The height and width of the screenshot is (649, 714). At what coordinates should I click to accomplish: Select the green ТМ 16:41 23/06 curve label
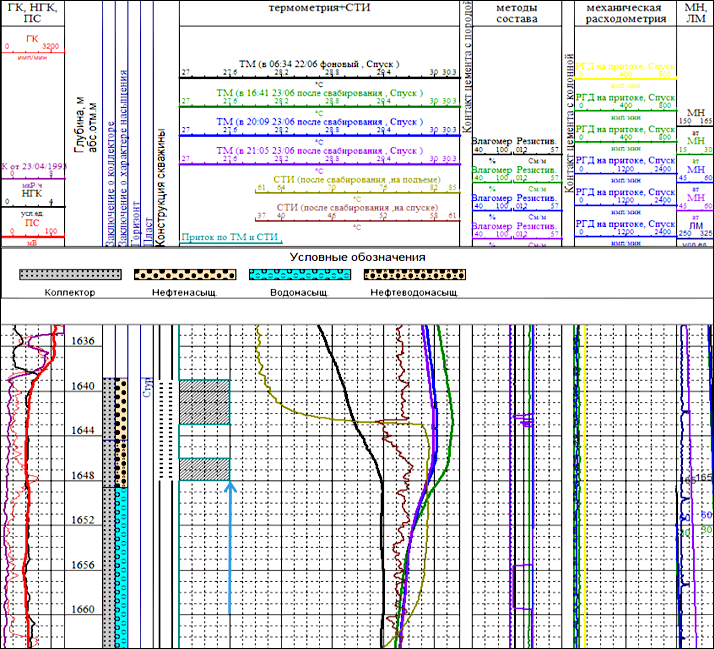tap(318, 92)
